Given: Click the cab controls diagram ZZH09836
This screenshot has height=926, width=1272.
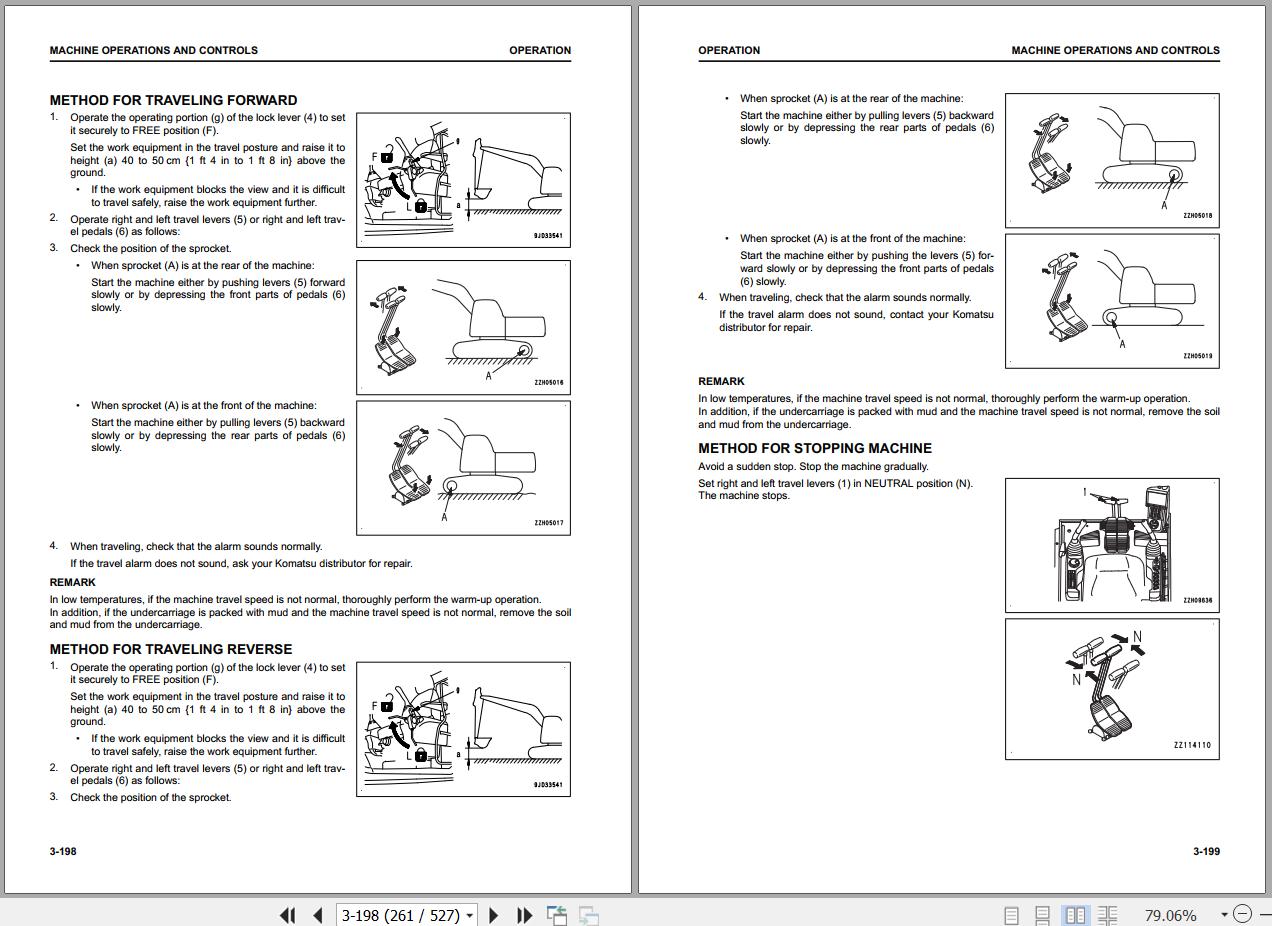Looking at the screenshot, I should pos(1112,545).
